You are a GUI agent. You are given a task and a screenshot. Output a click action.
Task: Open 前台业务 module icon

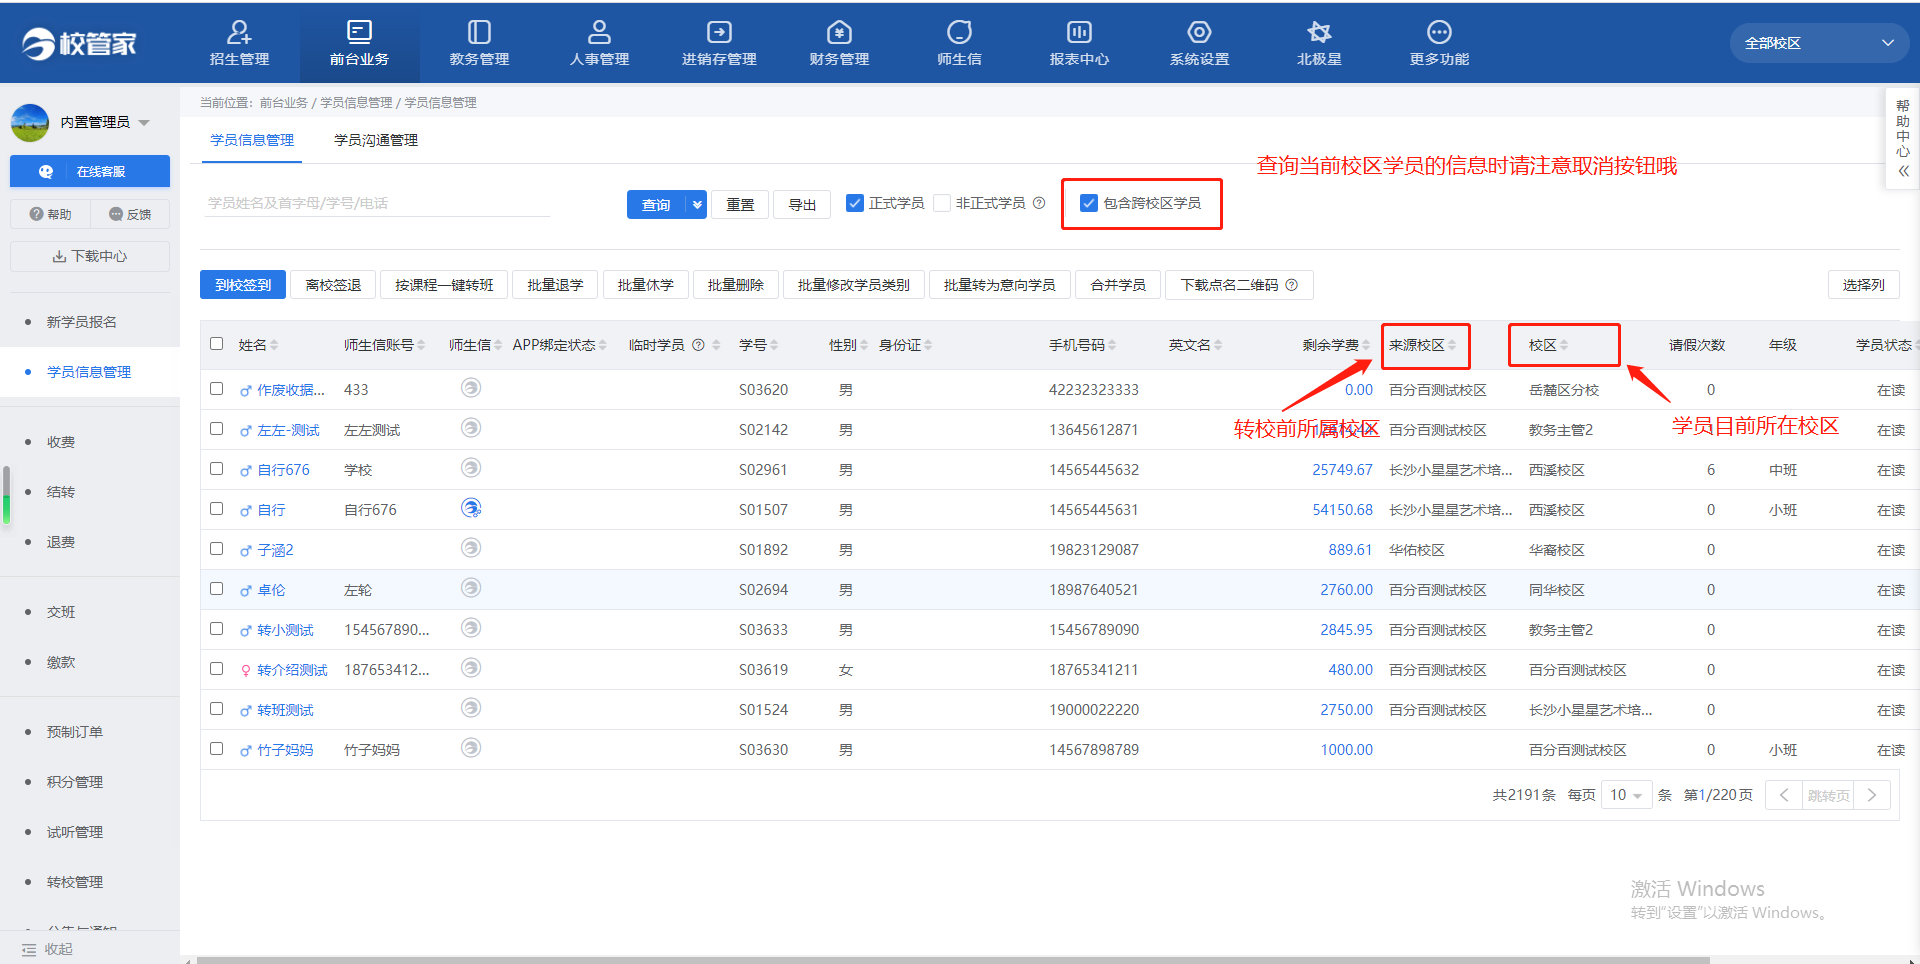[359, 32]
